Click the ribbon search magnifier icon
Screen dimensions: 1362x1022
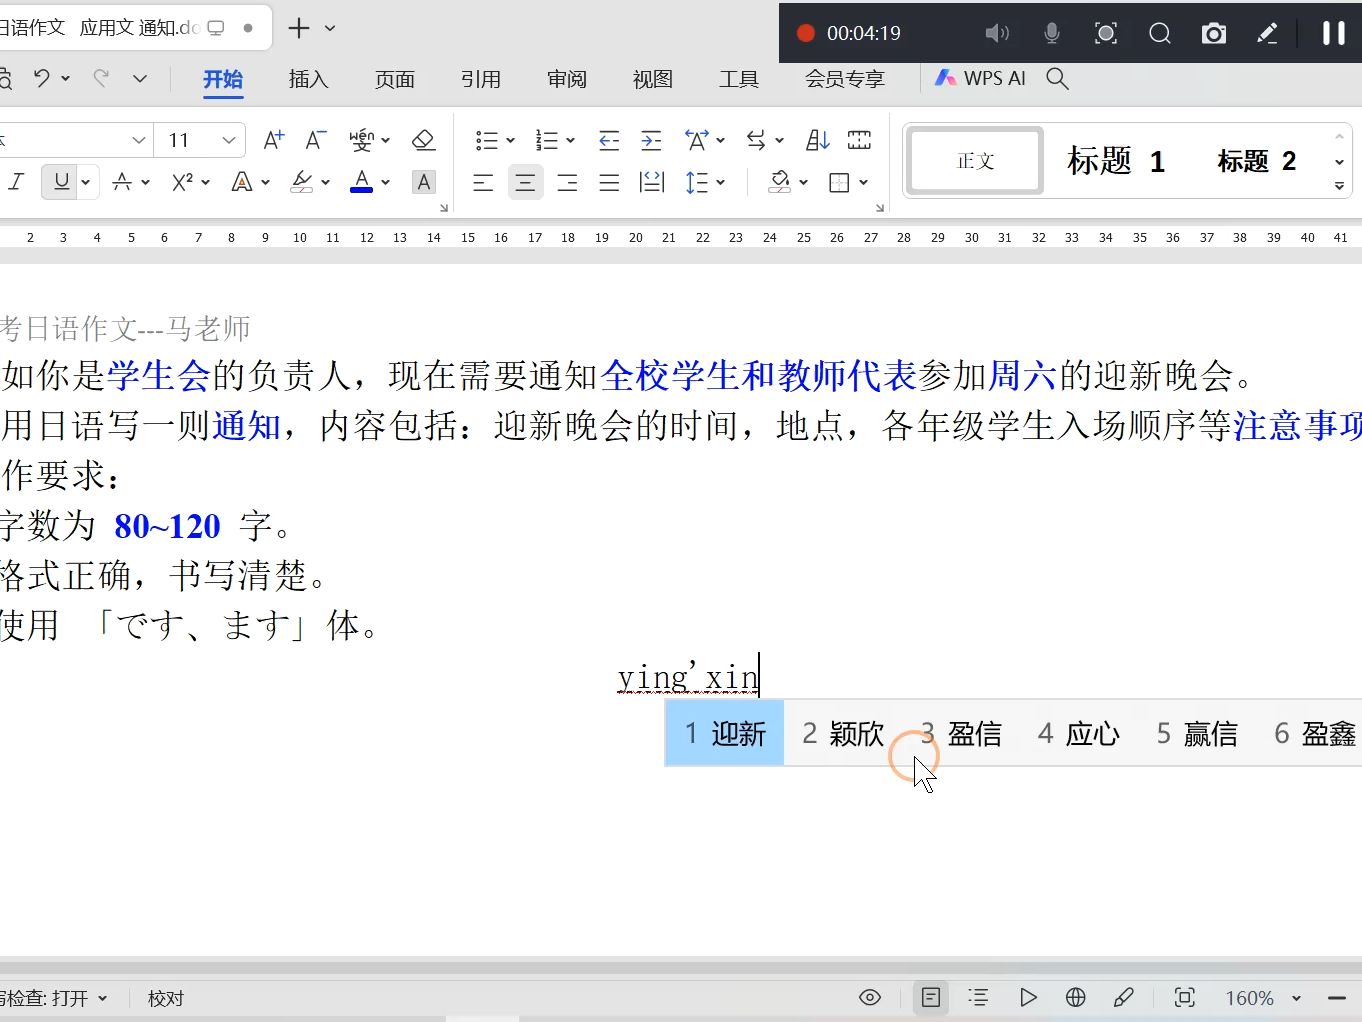1057,78
